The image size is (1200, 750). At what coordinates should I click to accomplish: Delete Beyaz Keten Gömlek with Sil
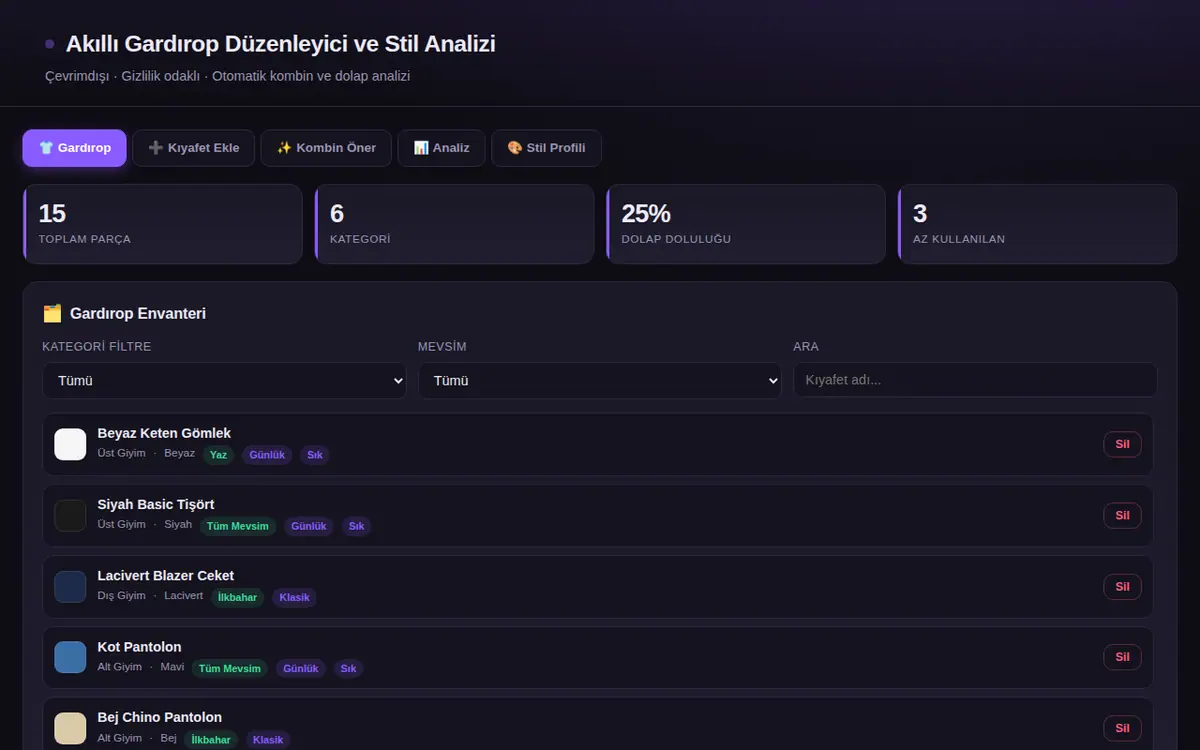[1122, 444]
